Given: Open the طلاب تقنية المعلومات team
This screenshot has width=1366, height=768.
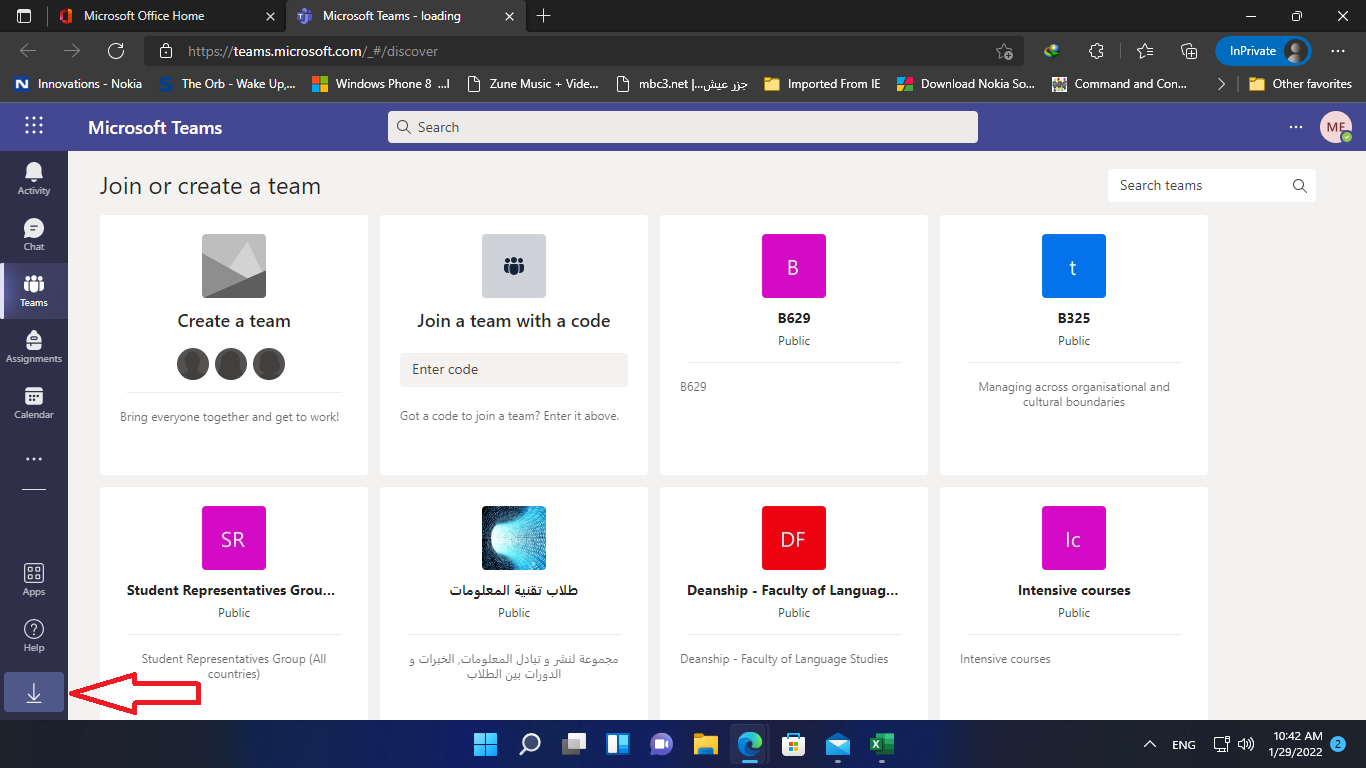Looking at the screenshot, I should [x=514, y=603].
